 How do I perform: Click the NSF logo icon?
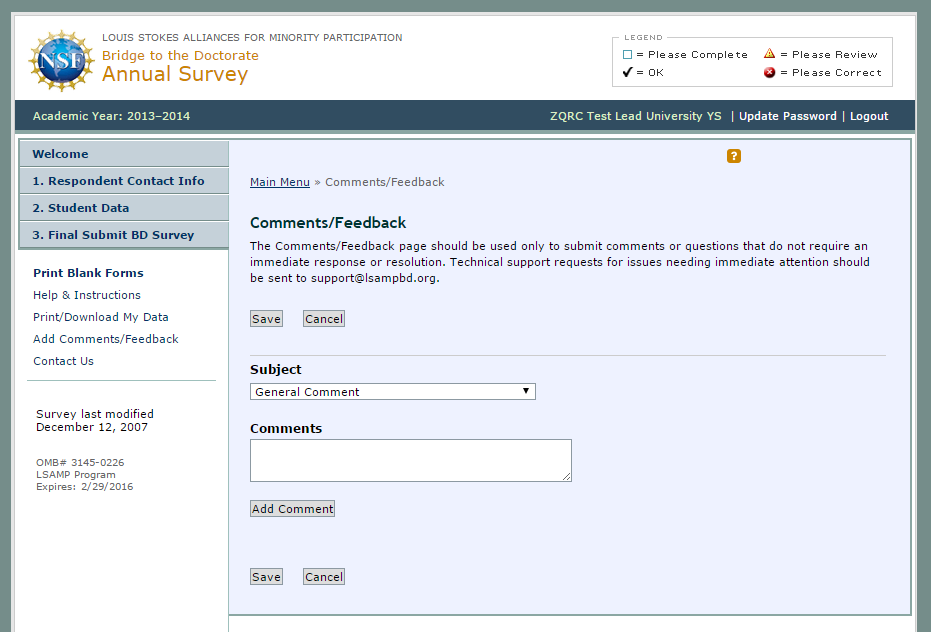(62, 62)
